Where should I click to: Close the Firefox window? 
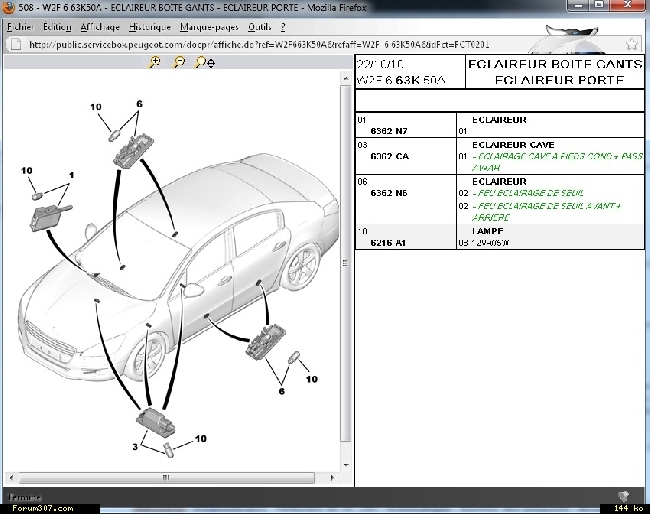pos(627,5)
